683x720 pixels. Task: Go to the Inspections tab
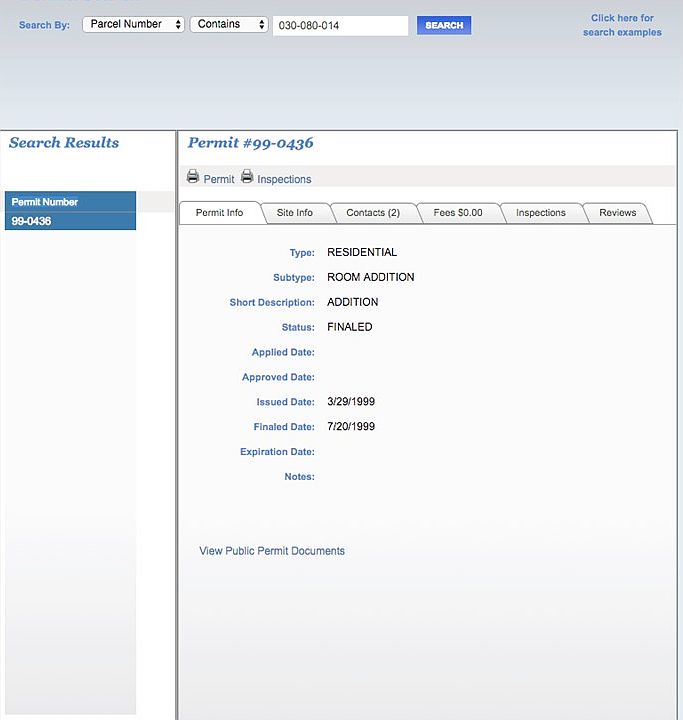540,213
